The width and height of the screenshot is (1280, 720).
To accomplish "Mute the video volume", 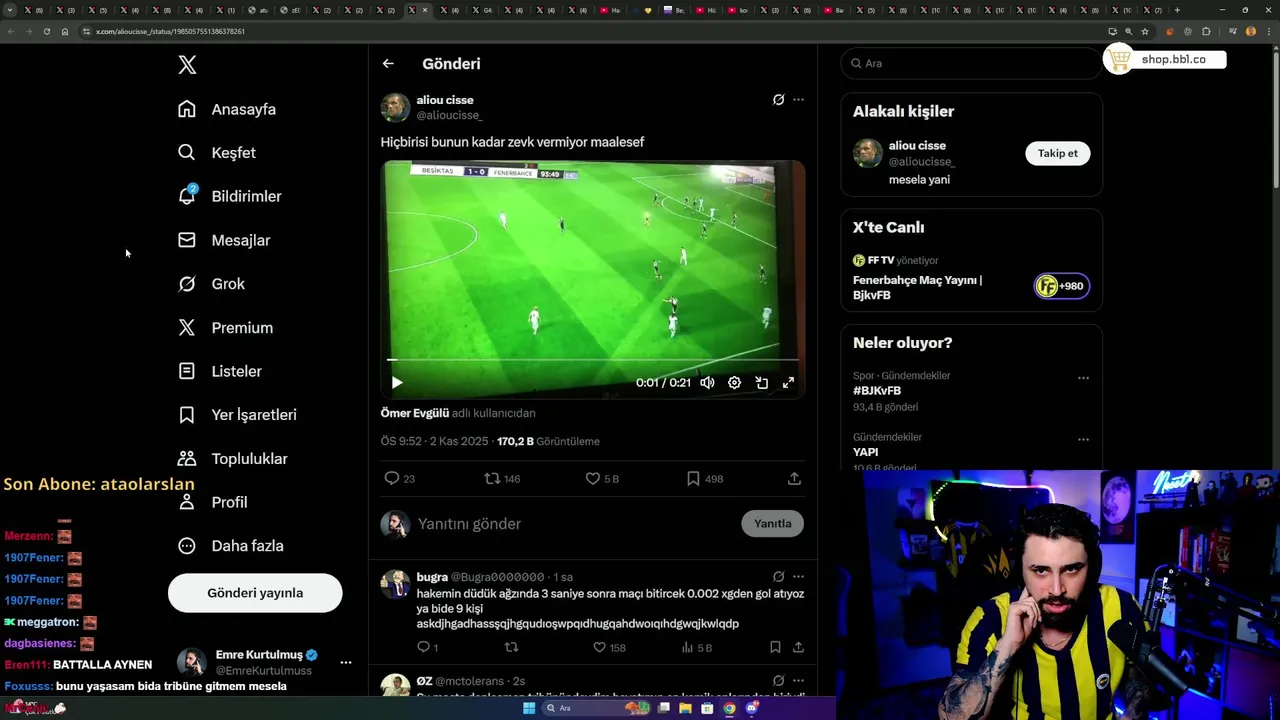I will tap(707, 382).
